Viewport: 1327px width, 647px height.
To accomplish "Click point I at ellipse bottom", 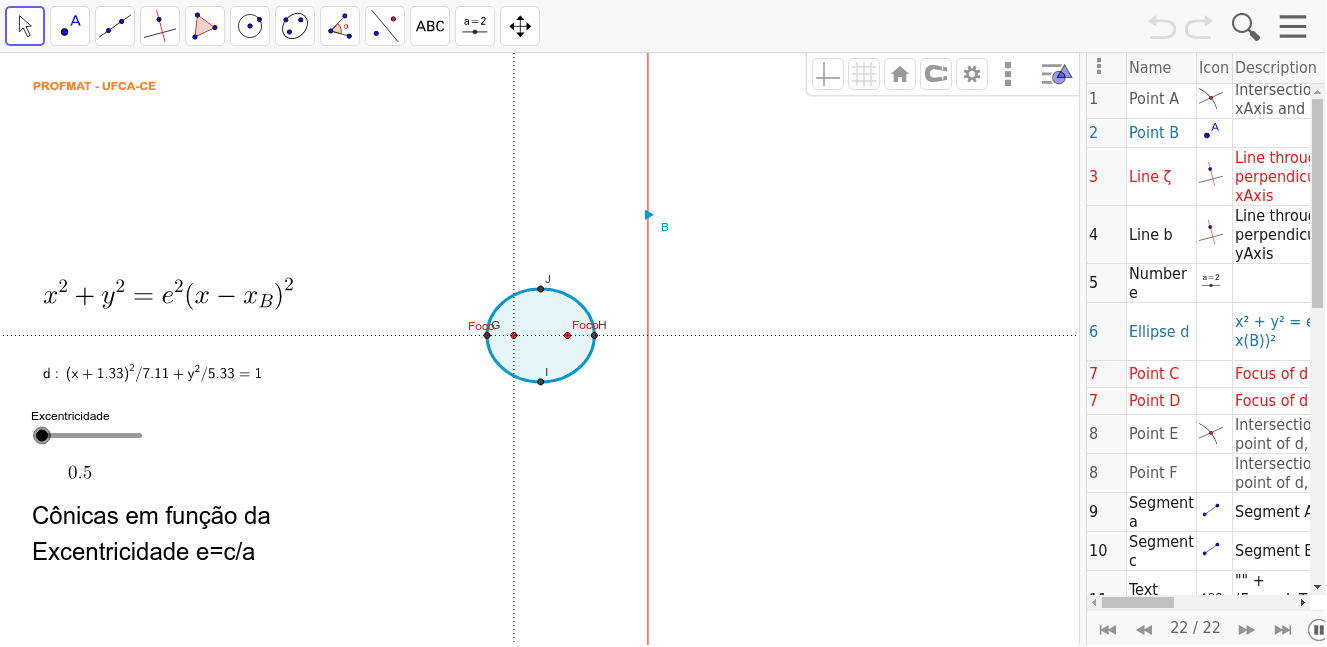I will [541, 382].
